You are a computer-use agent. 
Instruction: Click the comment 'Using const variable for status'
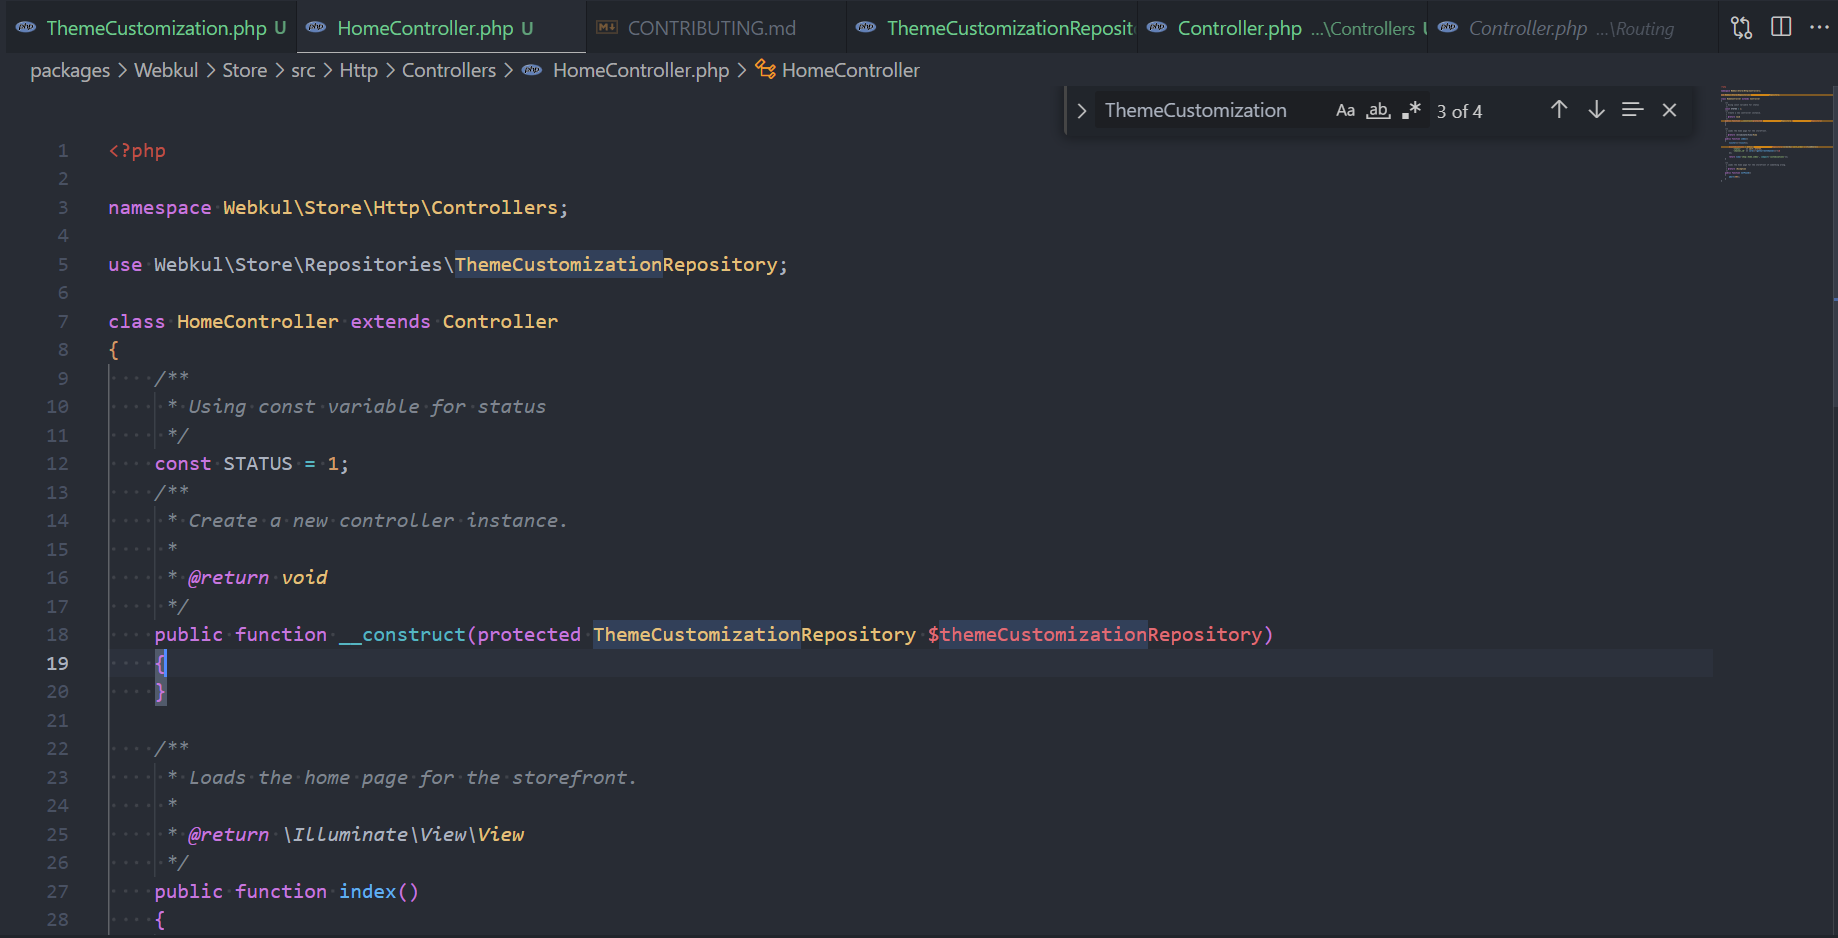[x=367, y=407]
